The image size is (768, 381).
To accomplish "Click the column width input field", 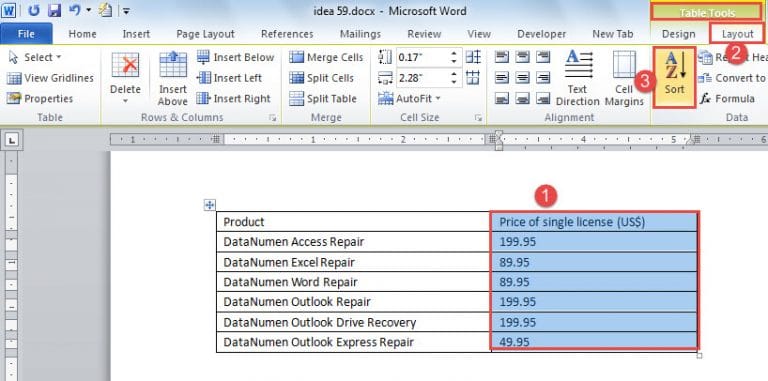I will coord(422,78).
